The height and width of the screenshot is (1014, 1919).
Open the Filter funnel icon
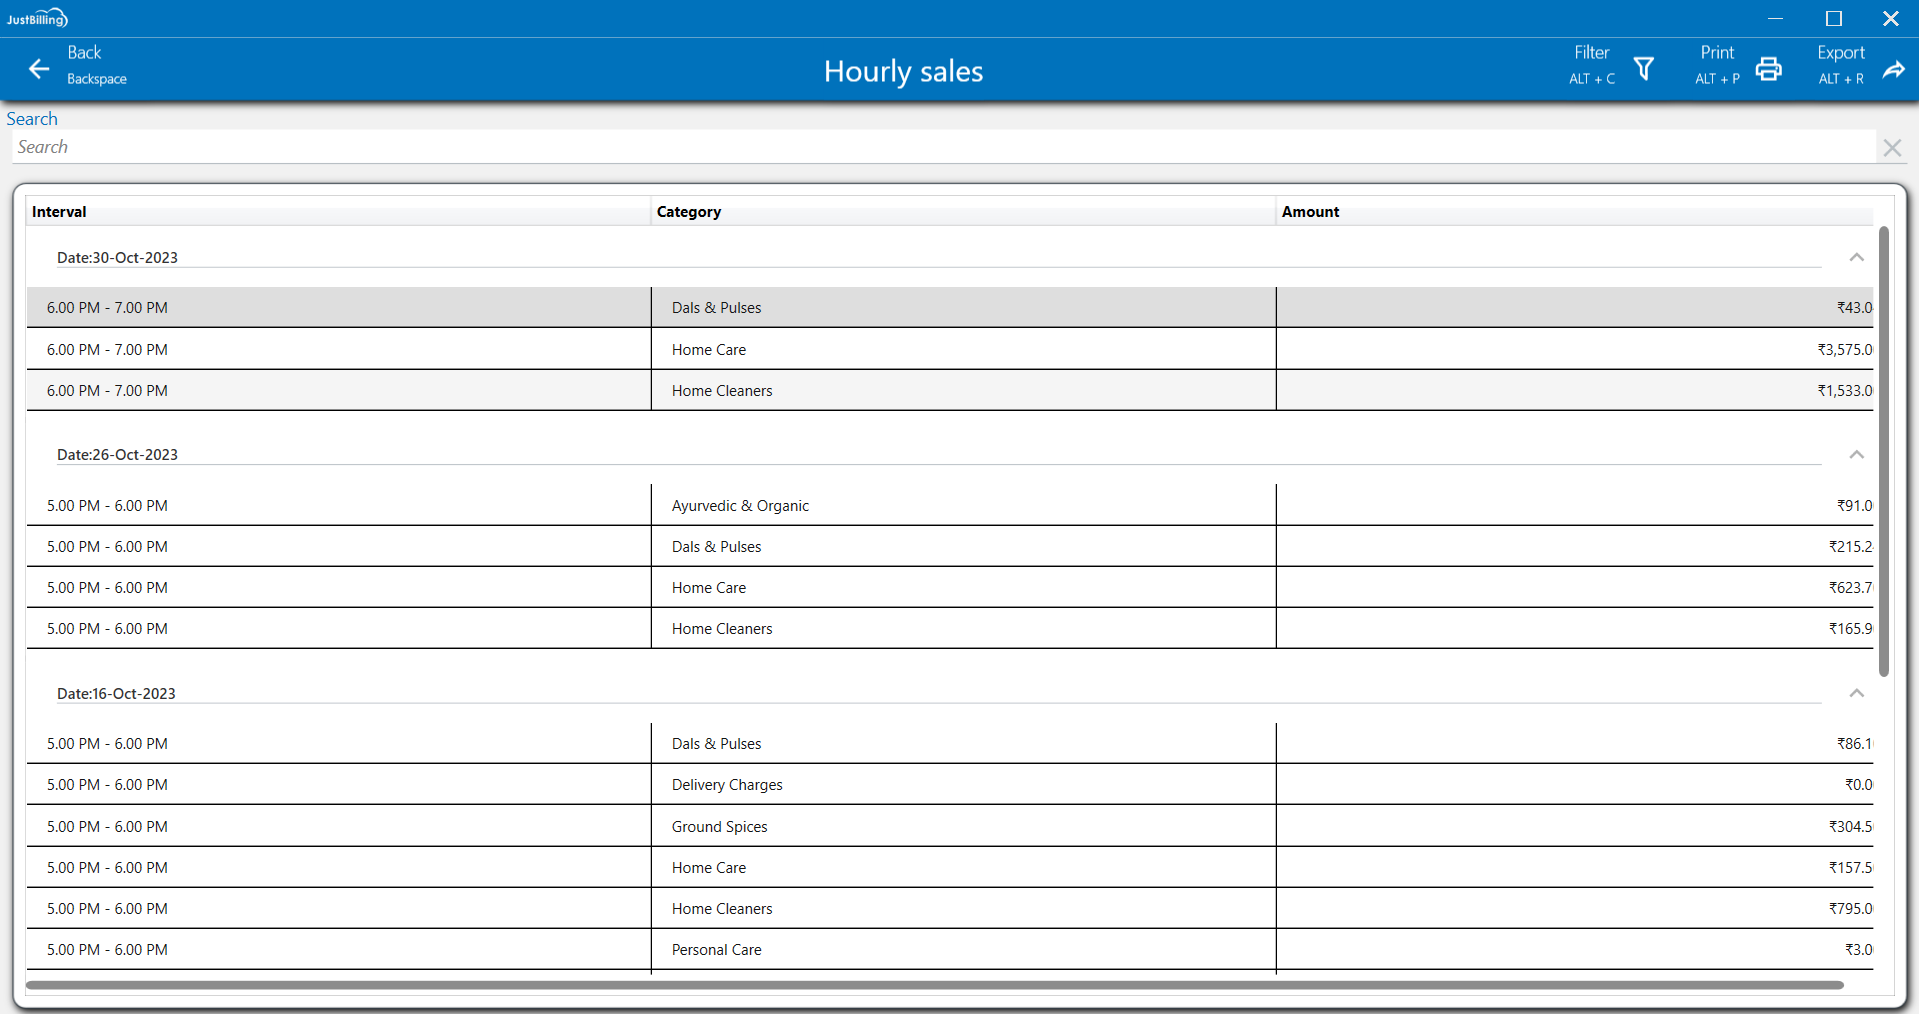pyautogui.click(x=1643, y=68)
